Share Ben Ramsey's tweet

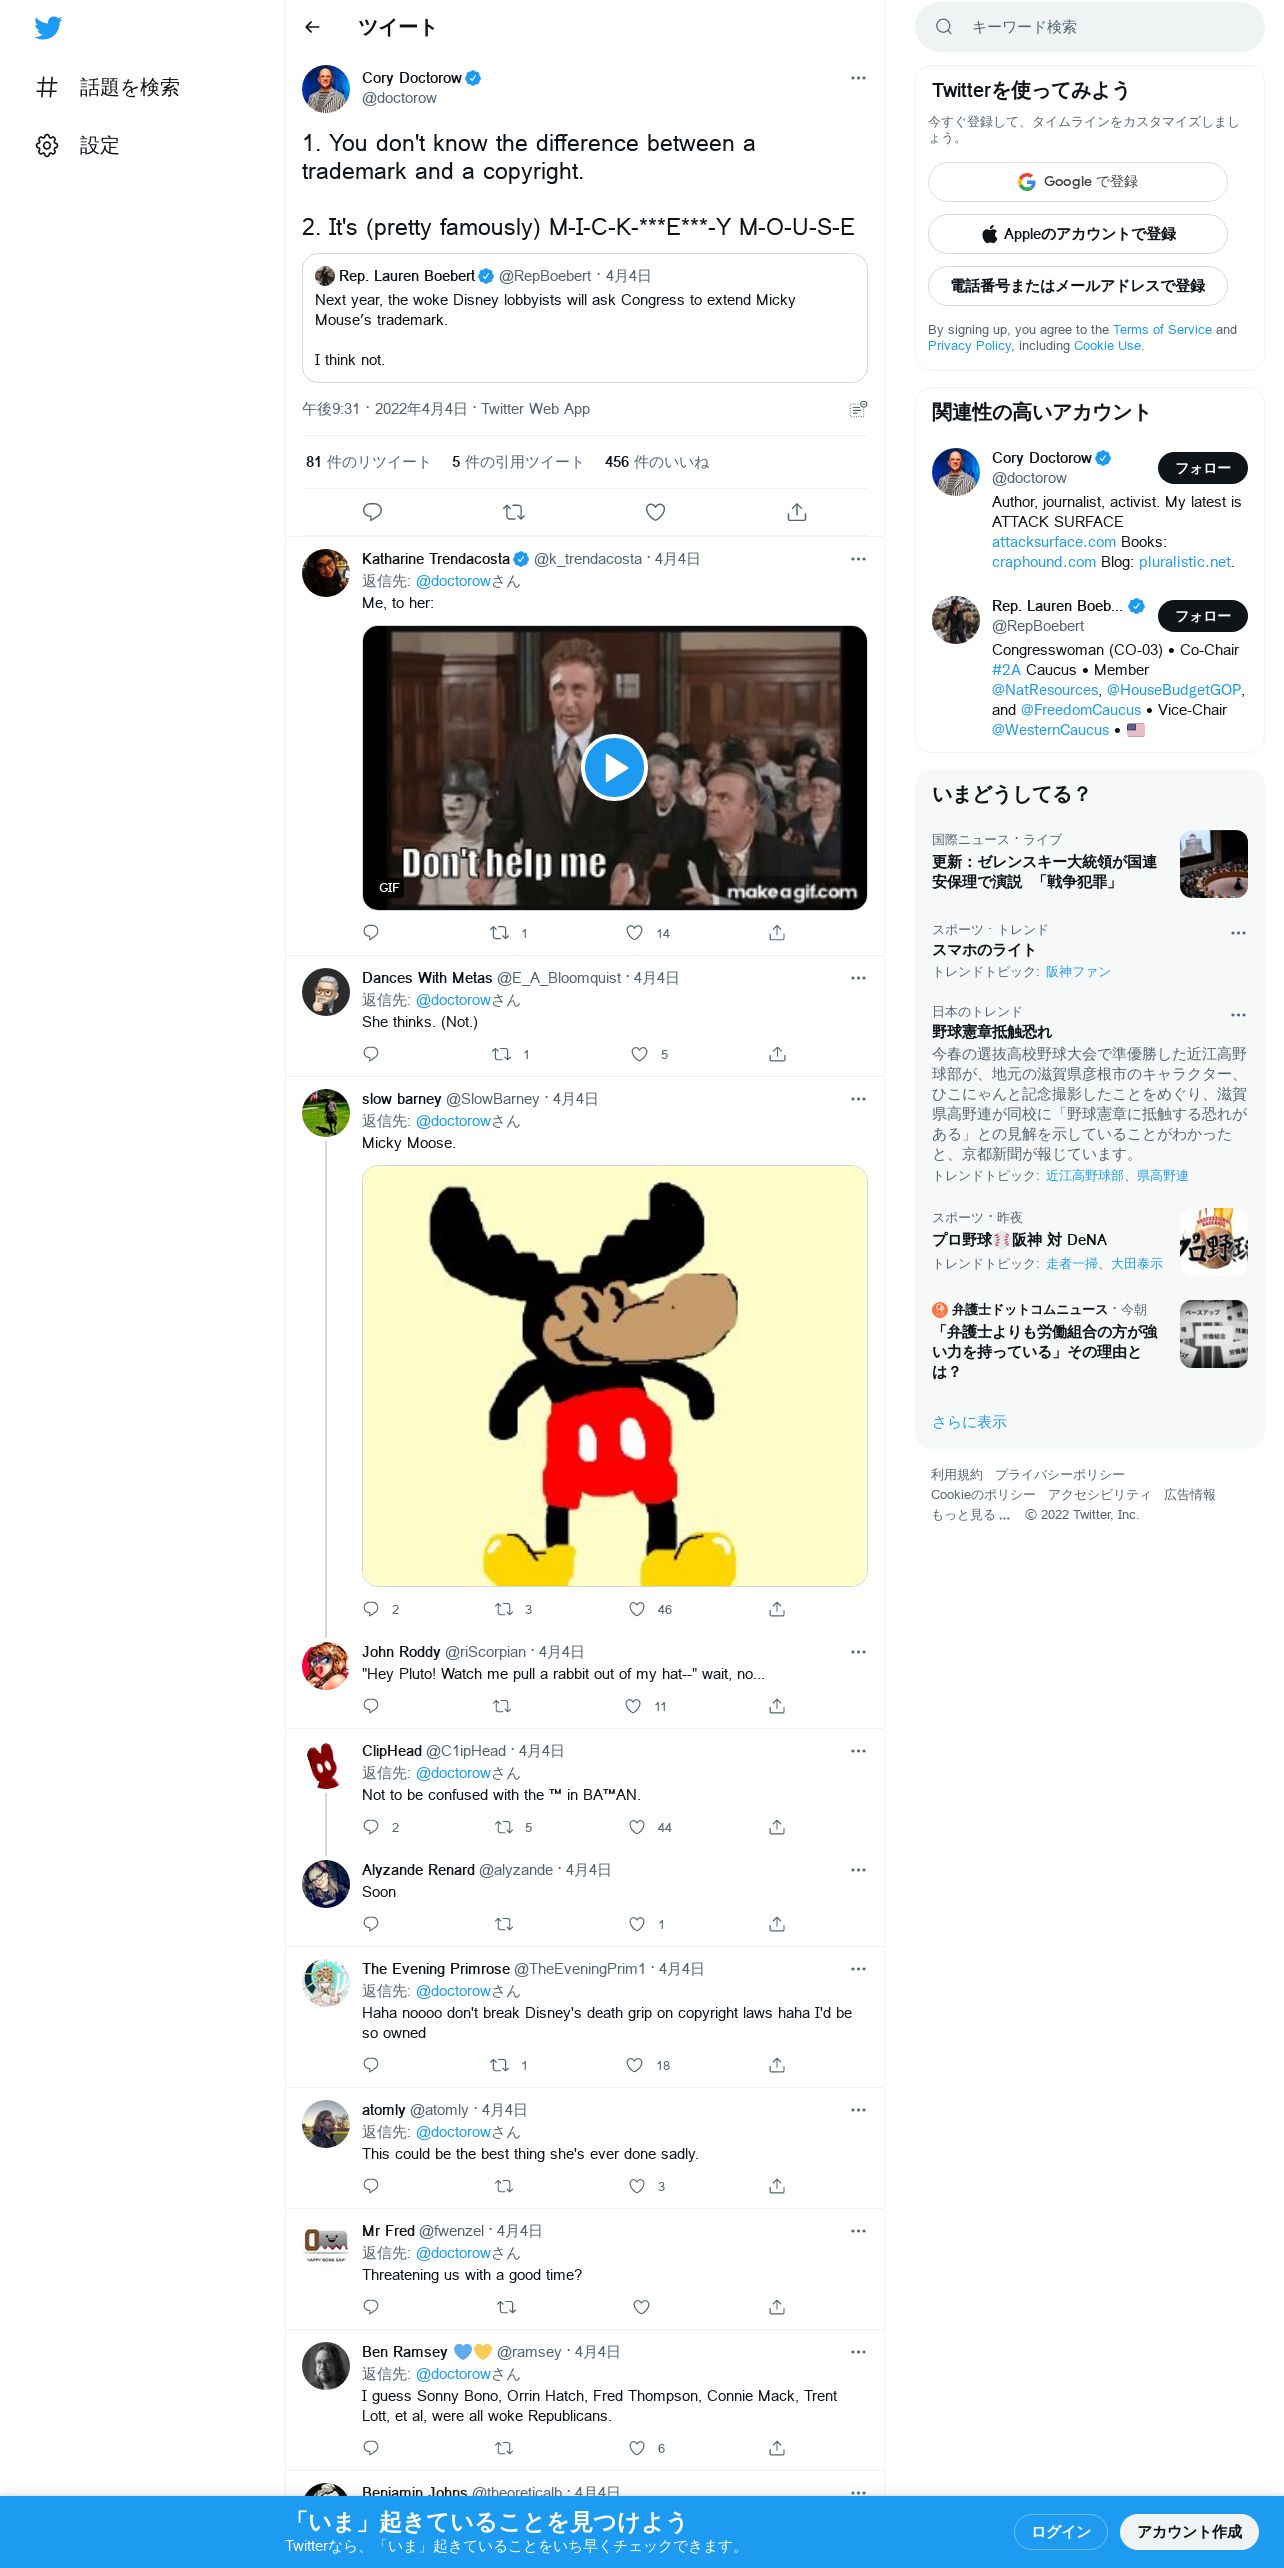click(777, 2448)
